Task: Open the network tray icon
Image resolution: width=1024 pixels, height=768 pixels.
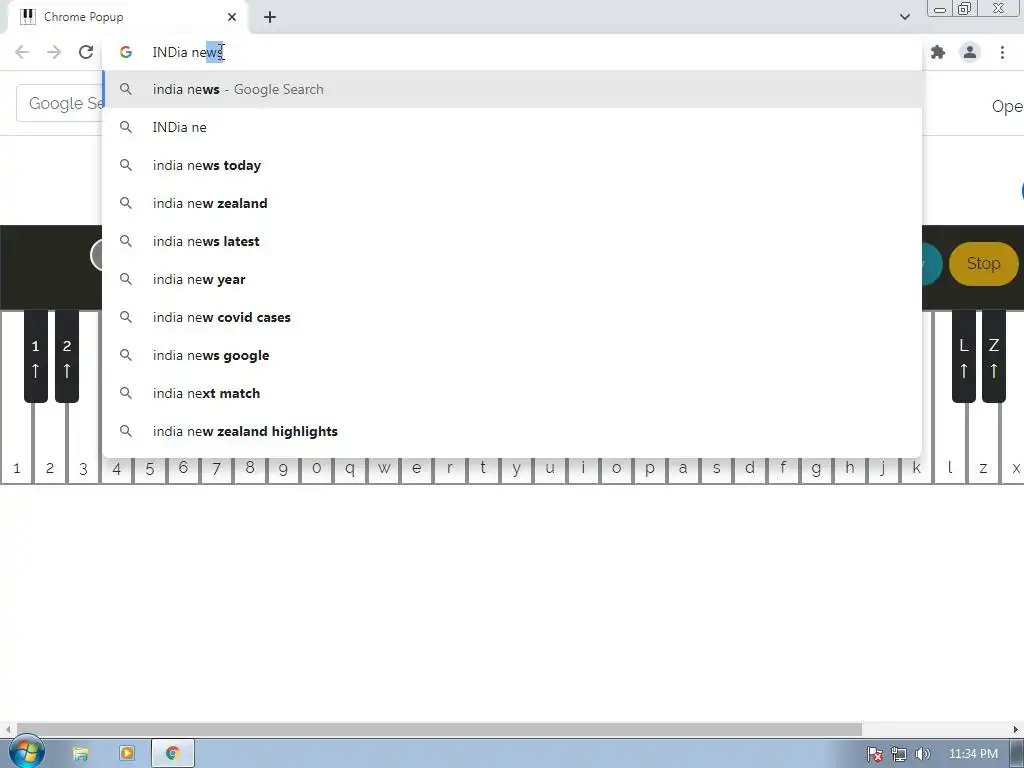Action: click(899, 754)
